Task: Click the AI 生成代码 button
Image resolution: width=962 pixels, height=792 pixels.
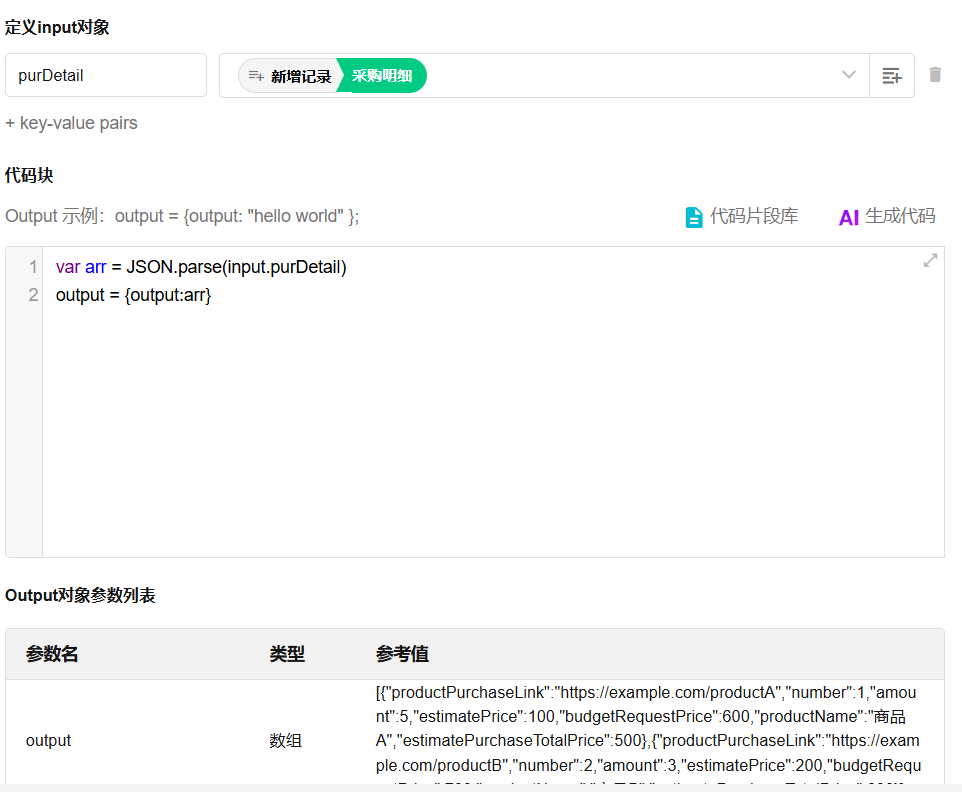Action: click(887, 216)
